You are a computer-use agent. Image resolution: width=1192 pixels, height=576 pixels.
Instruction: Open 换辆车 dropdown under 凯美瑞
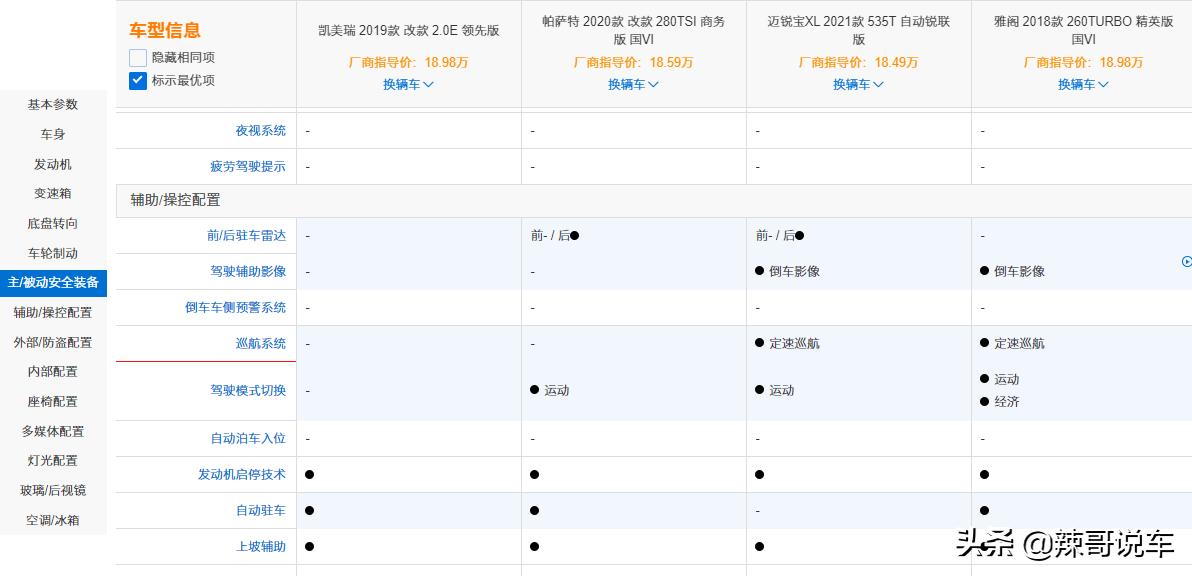click(408, 84)
